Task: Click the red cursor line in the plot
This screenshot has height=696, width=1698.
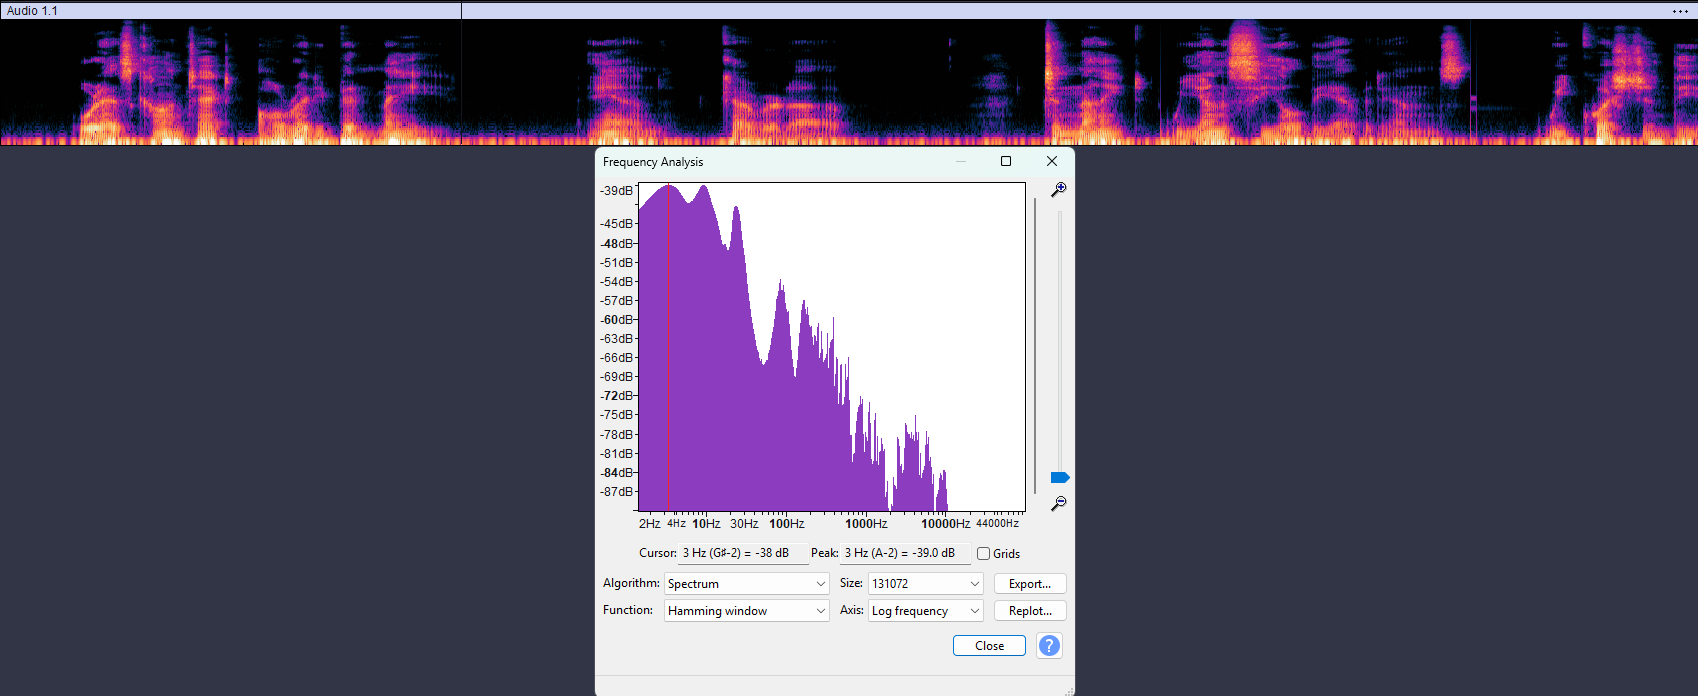Action: [668, 347]
